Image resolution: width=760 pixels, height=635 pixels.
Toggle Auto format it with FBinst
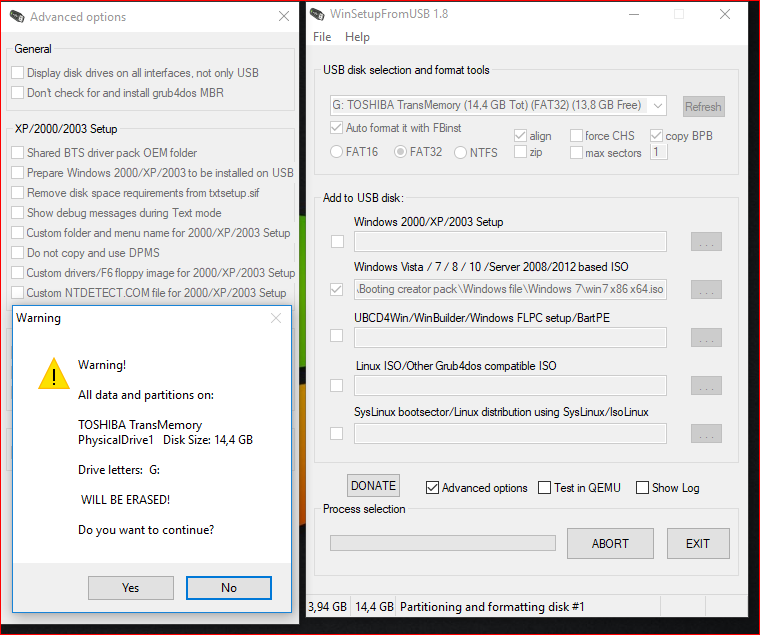(x=336, y=128)
